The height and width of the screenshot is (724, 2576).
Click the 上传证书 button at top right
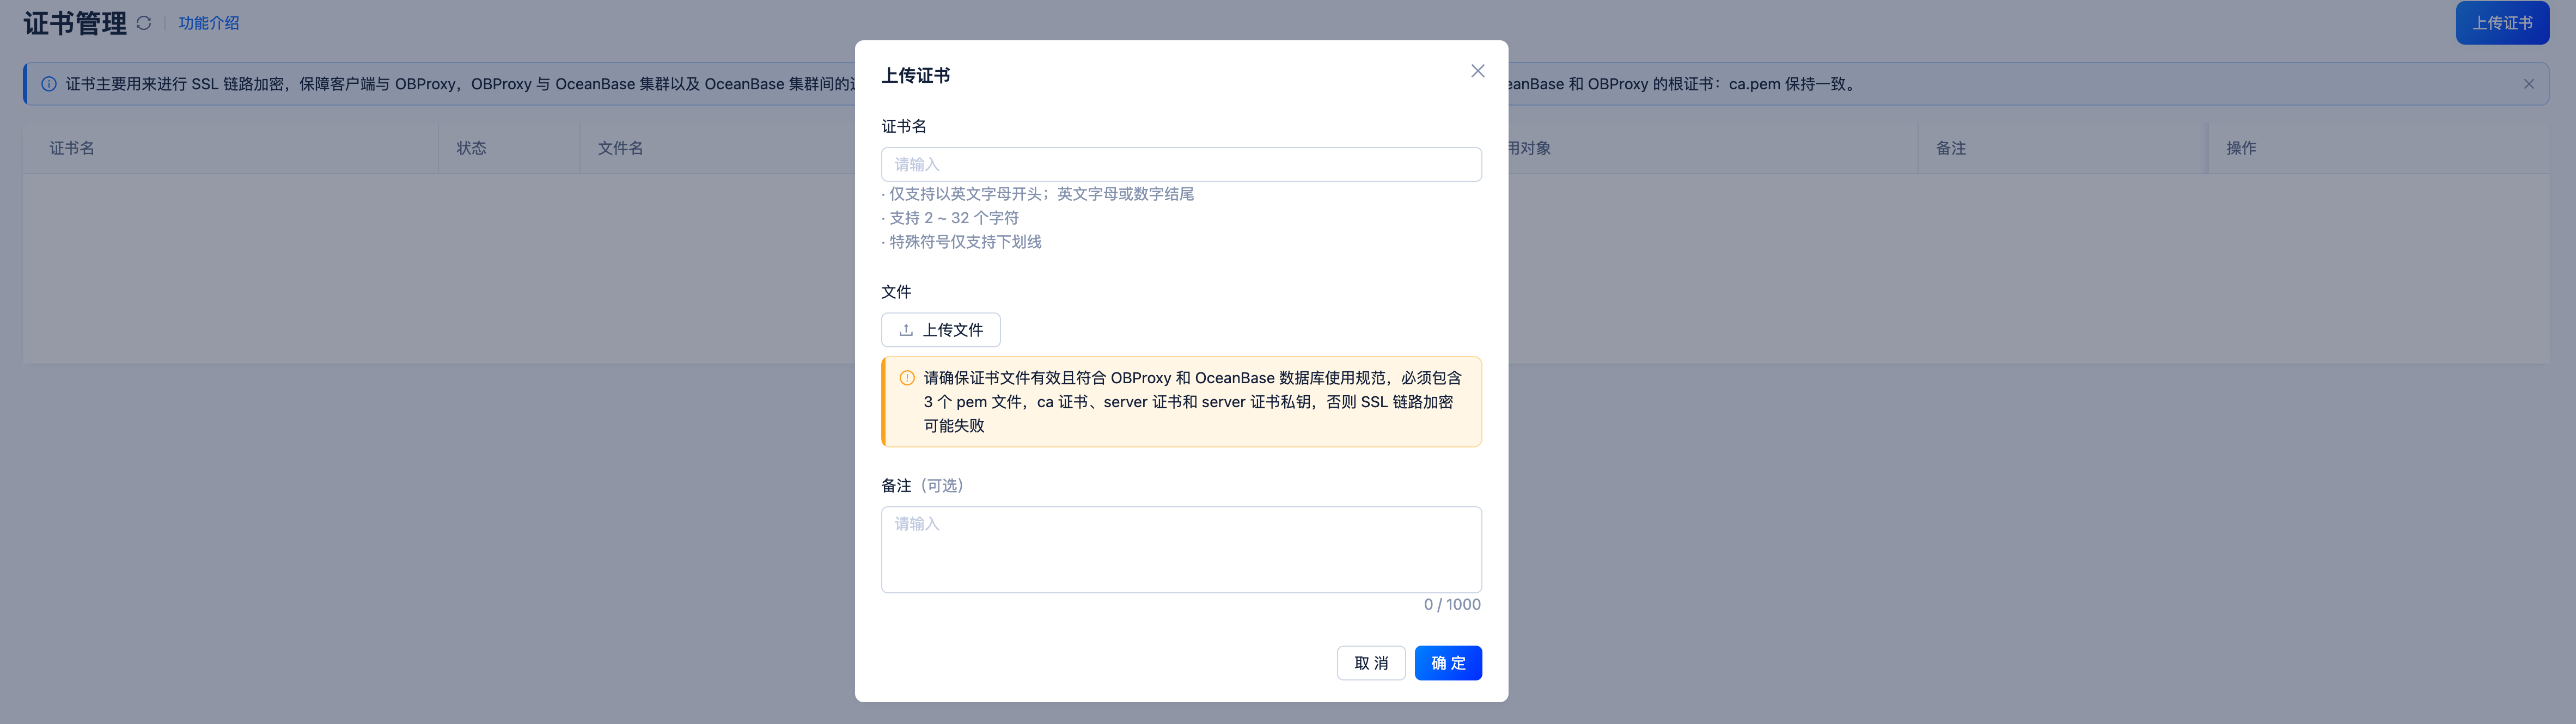click(x=2503, y=21)
